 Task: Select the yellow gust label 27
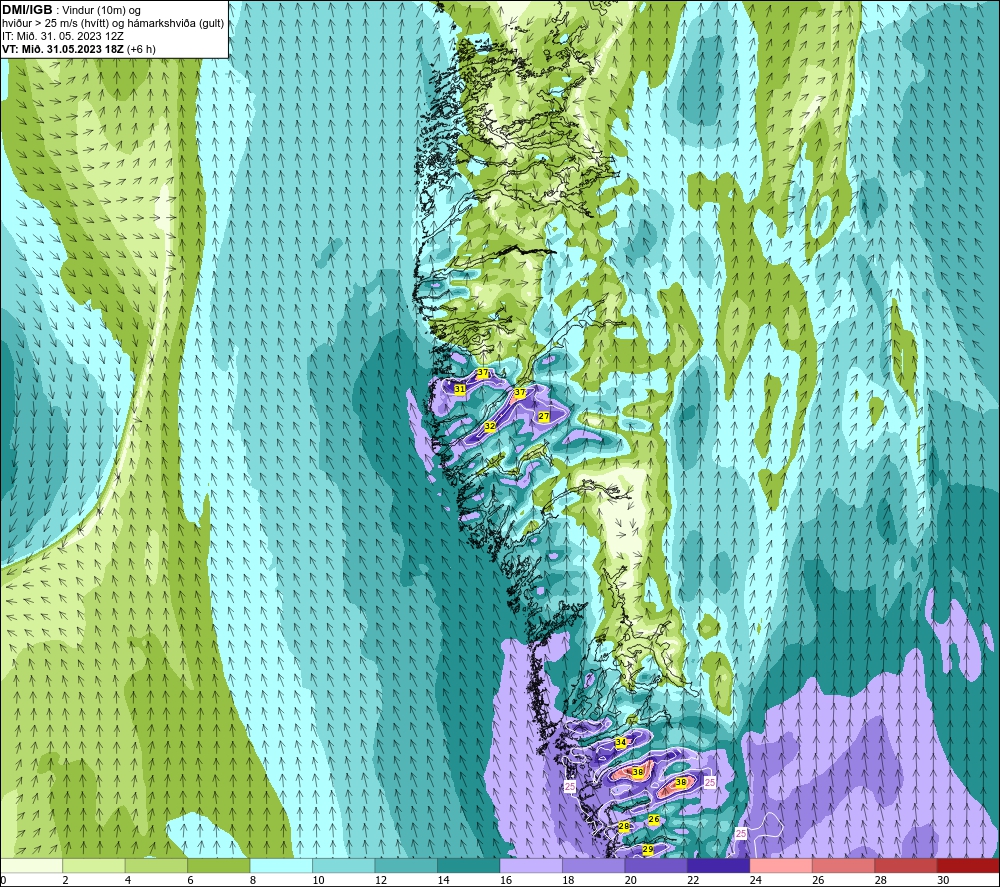point(544,416)
